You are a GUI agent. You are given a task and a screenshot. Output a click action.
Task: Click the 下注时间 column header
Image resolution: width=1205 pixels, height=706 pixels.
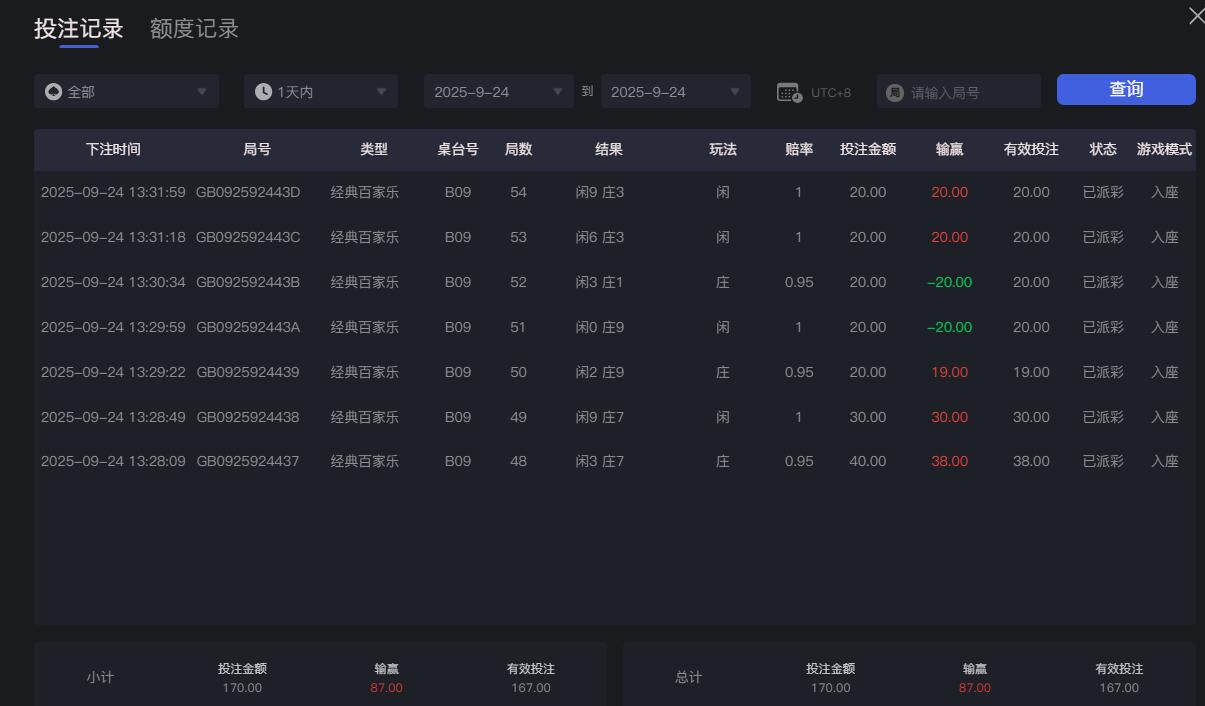pyautogui.click(x=113, y=149)
